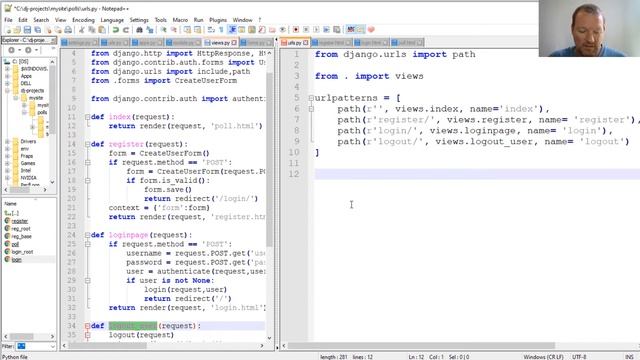The width and height of the screenshot is (640, 360).
Task: Click the Windows (CR LF) status bar entry
Action: pyautogui.click(x=543, y=357)
